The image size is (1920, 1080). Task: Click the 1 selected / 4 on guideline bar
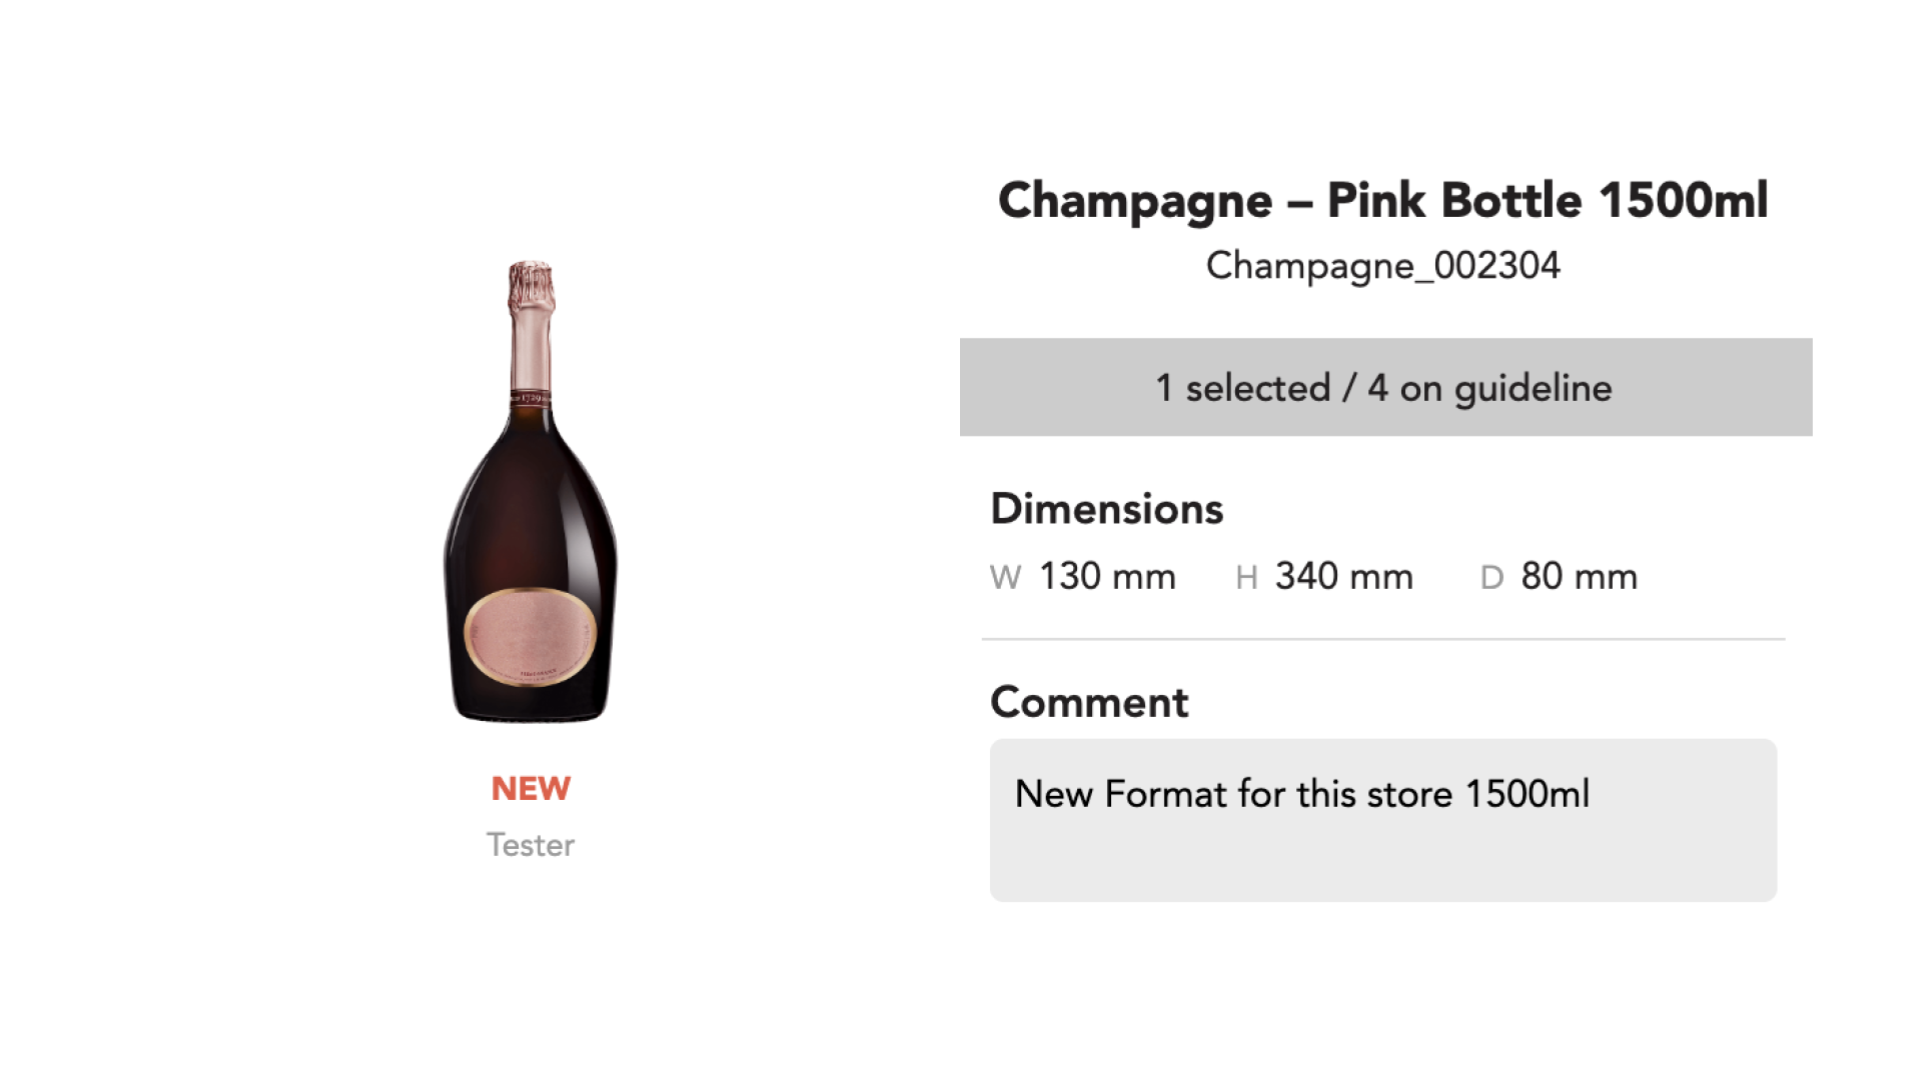tap(1385, 387)
